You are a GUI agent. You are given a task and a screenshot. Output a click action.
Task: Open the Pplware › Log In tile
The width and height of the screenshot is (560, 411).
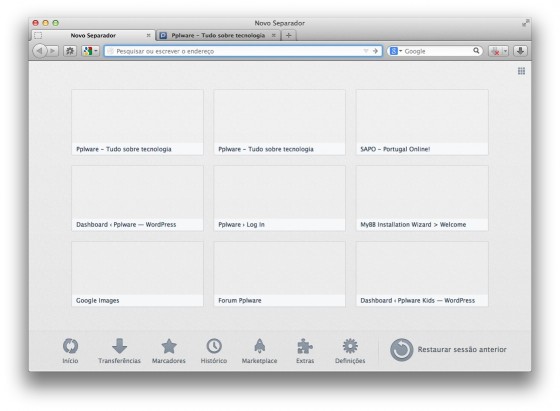tap(280, 198)
